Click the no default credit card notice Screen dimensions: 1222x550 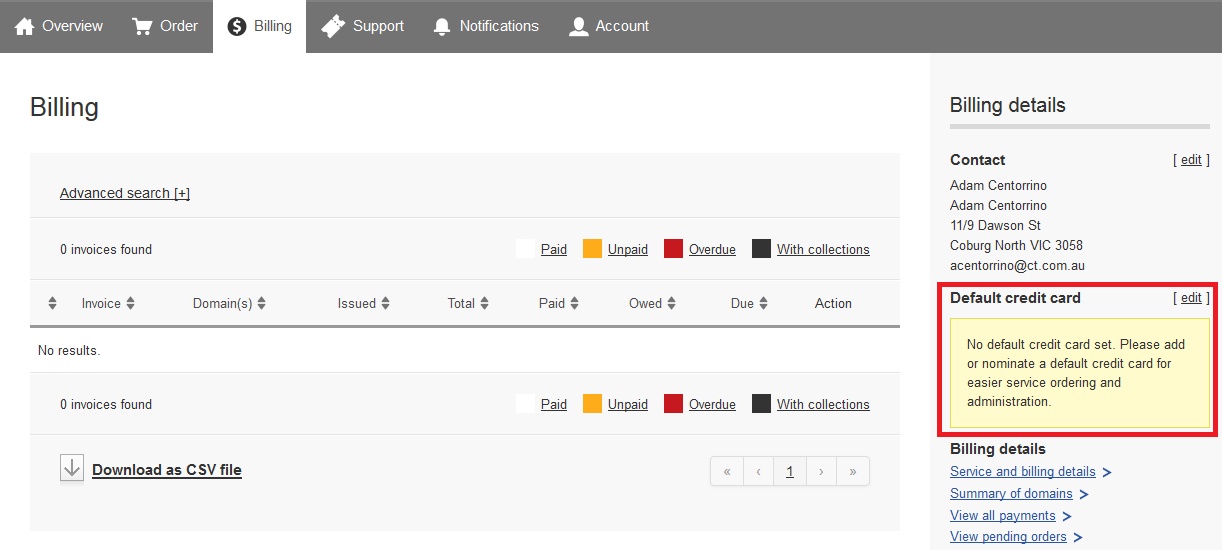1080,373
